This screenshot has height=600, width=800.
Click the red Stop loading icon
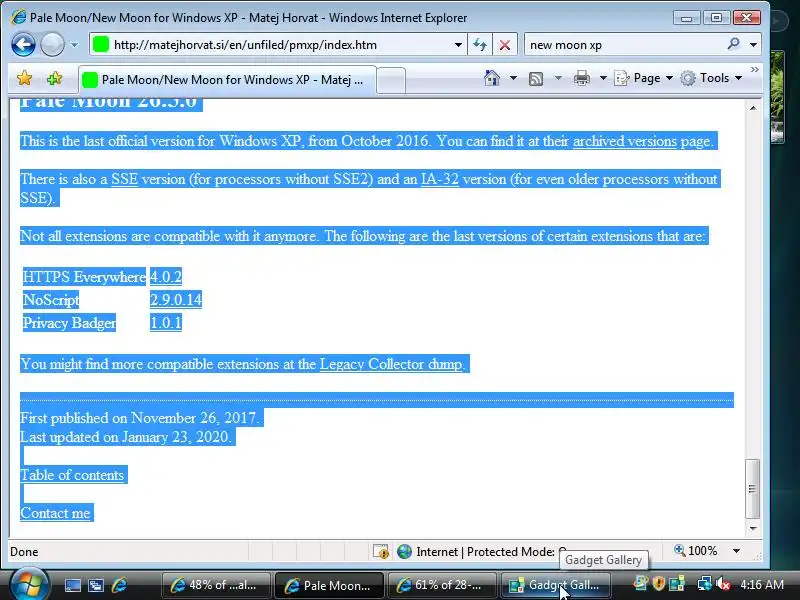click(x=505, y=45)
